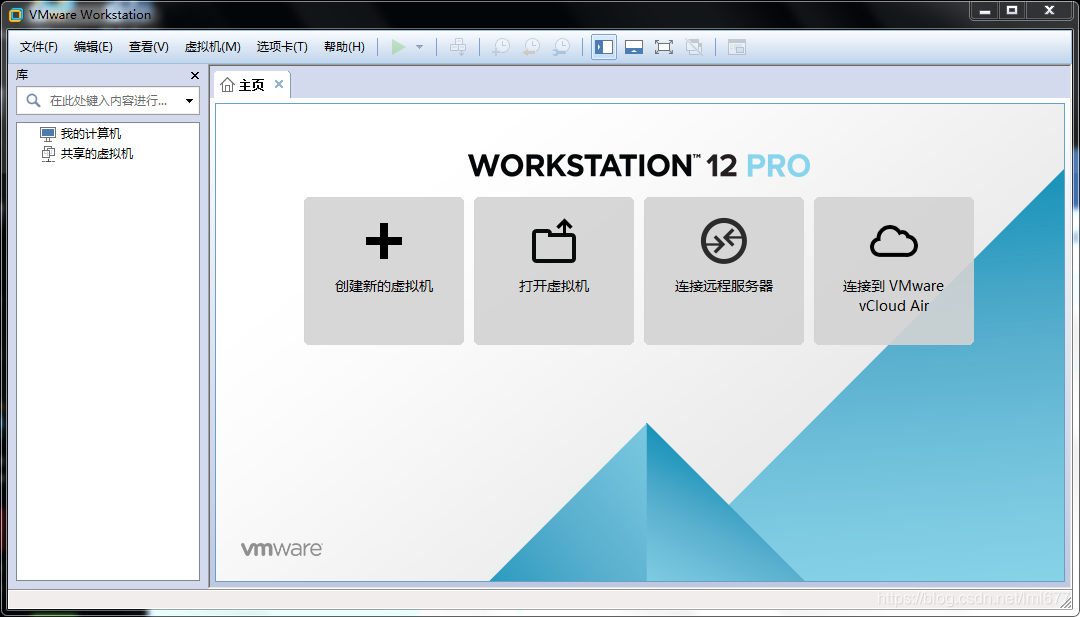The width and height of the screenshot is (1080, 617).
Task: Select 我的计算机 in library tree
Action: 91,134
